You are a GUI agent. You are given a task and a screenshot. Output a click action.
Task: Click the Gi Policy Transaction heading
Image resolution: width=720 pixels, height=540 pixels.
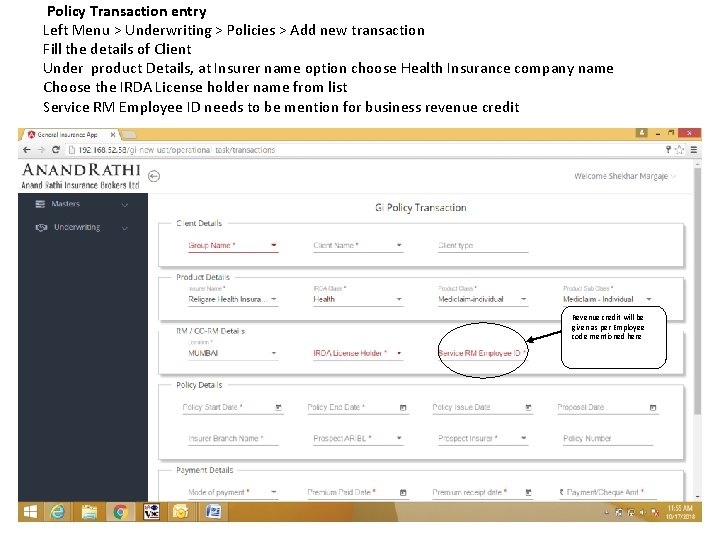click(421, 208)
